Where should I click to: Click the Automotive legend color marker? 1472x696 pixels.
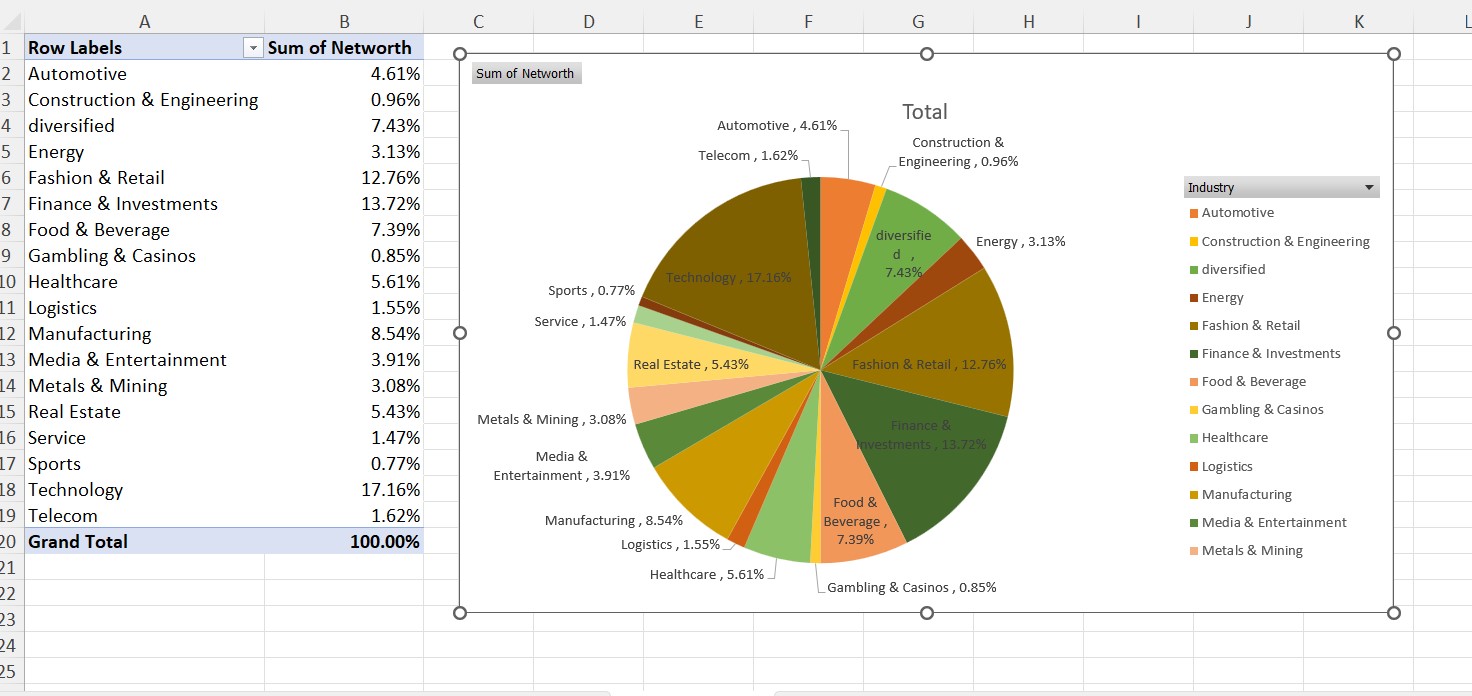click(x=1193, y=213)
